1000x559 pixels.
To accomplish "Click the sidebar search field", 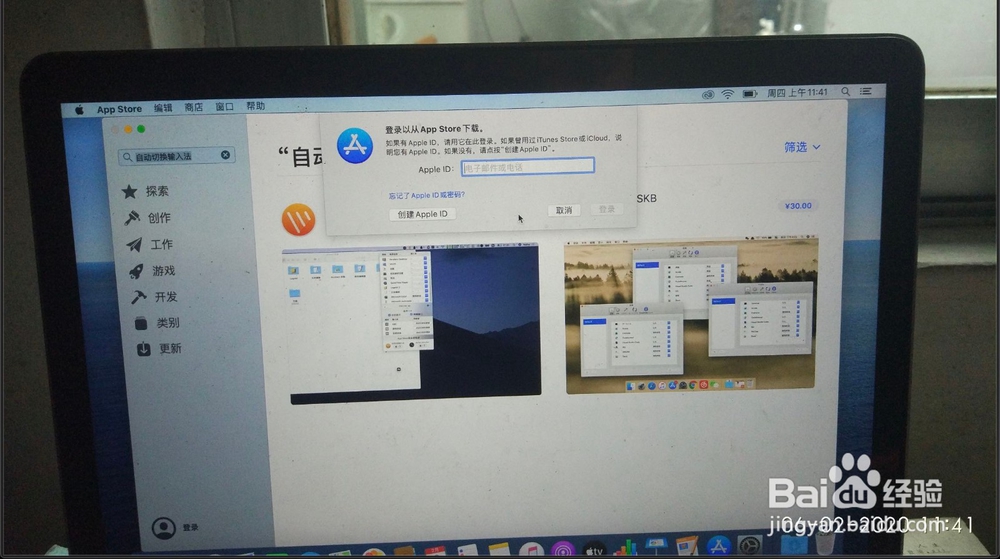I will [177, 156].
